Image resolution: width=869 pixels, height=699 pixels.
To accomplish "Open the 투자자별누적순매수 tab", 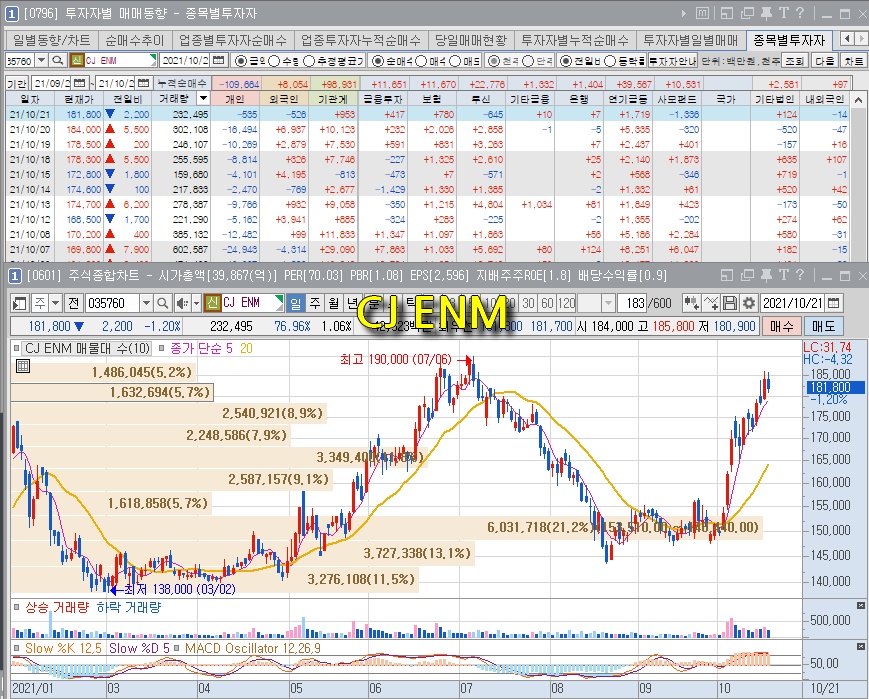I will [575, 40].
